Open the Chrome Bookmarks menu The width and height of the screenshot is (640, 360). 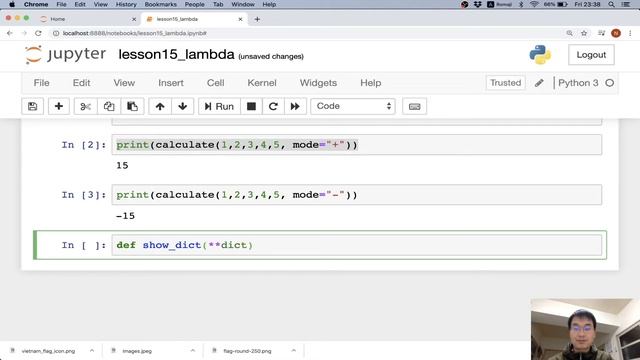160,4
